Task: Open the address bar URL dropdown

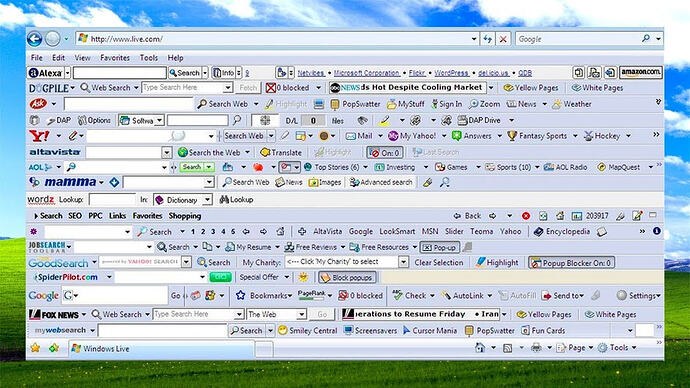Action: click(474, 39)
